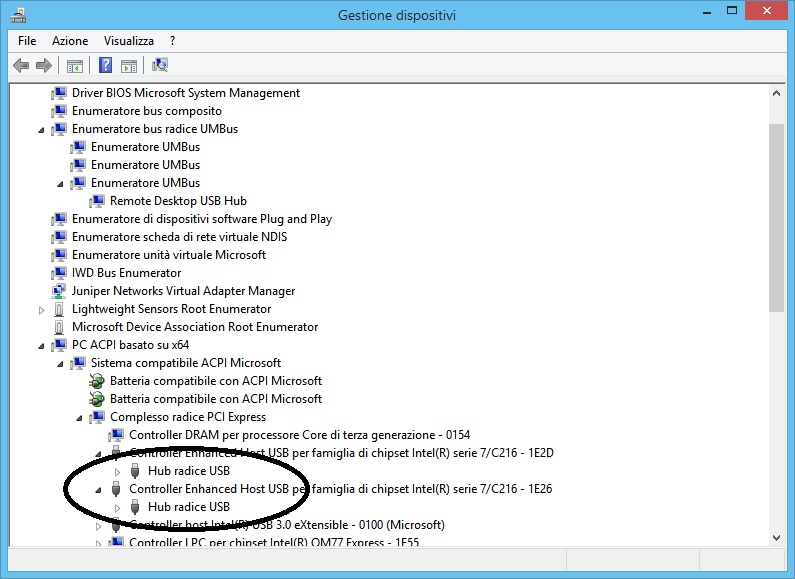Click the vertical scrollbar down arrow
The width and height of the screenshot is (795, 579).
click(777, 537)
